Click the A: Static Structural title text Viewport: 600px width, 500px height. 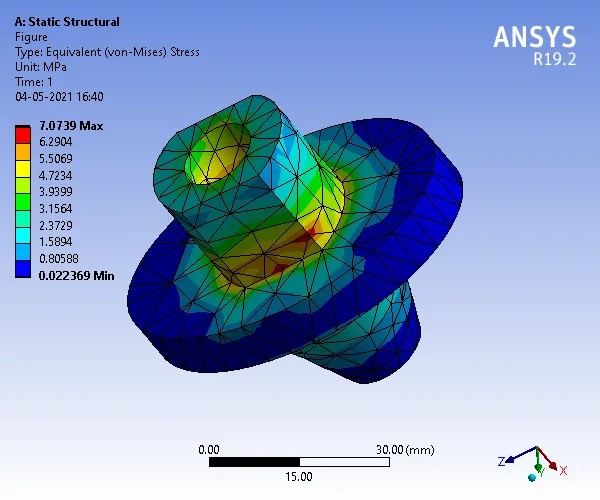tap(67, 22)
